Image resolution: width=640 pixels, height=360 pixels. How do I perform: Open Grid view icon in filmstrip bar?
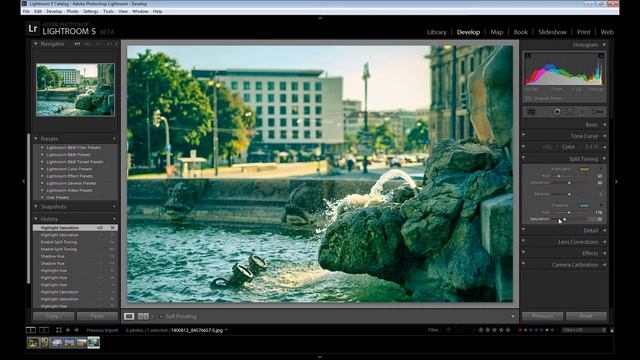(x=59, y=330)
